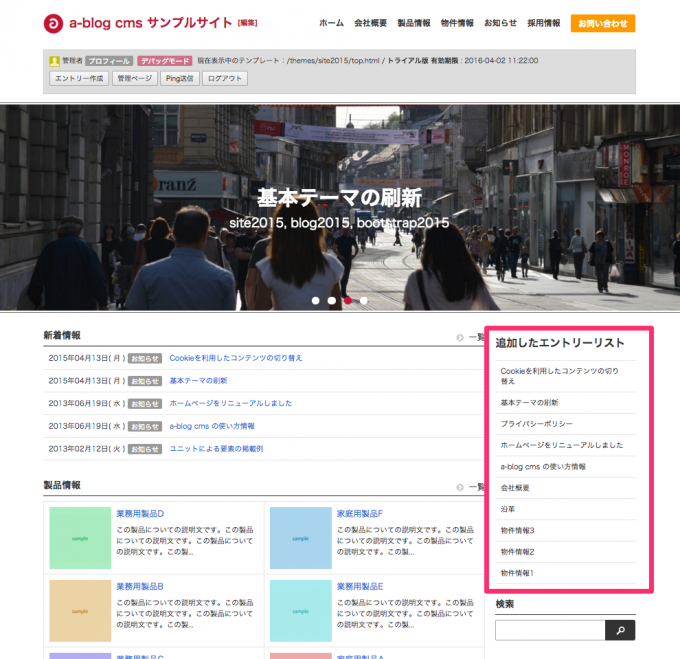
Task: Click the sidebar entry 会社概要
Action: click(515, 488)
